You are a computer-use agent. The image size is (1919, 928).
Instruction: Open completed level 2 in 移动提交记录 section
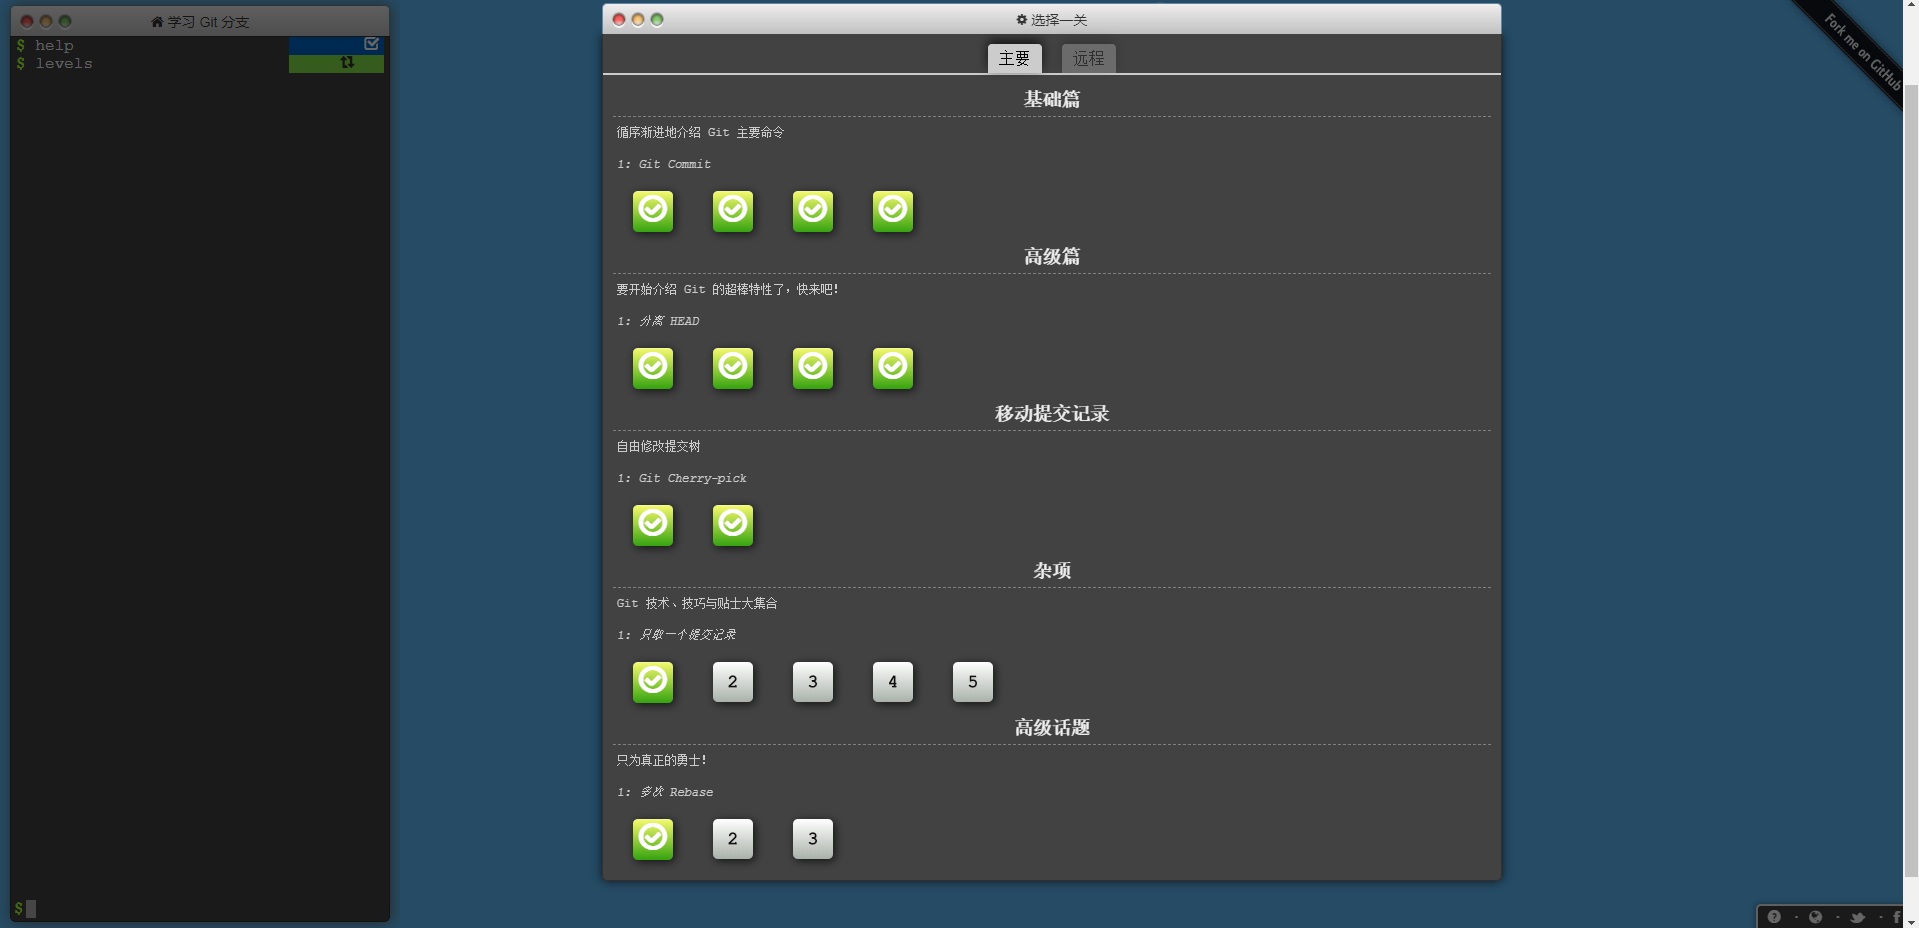[733, 525]
